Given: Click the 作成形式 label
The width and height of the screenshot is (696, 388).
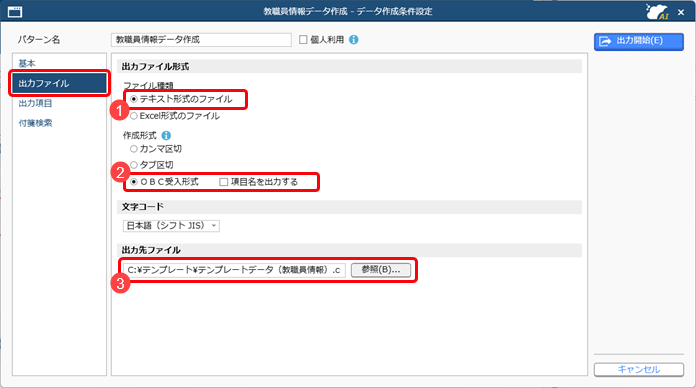Looking at the screenshot, I should coord(140,135).
